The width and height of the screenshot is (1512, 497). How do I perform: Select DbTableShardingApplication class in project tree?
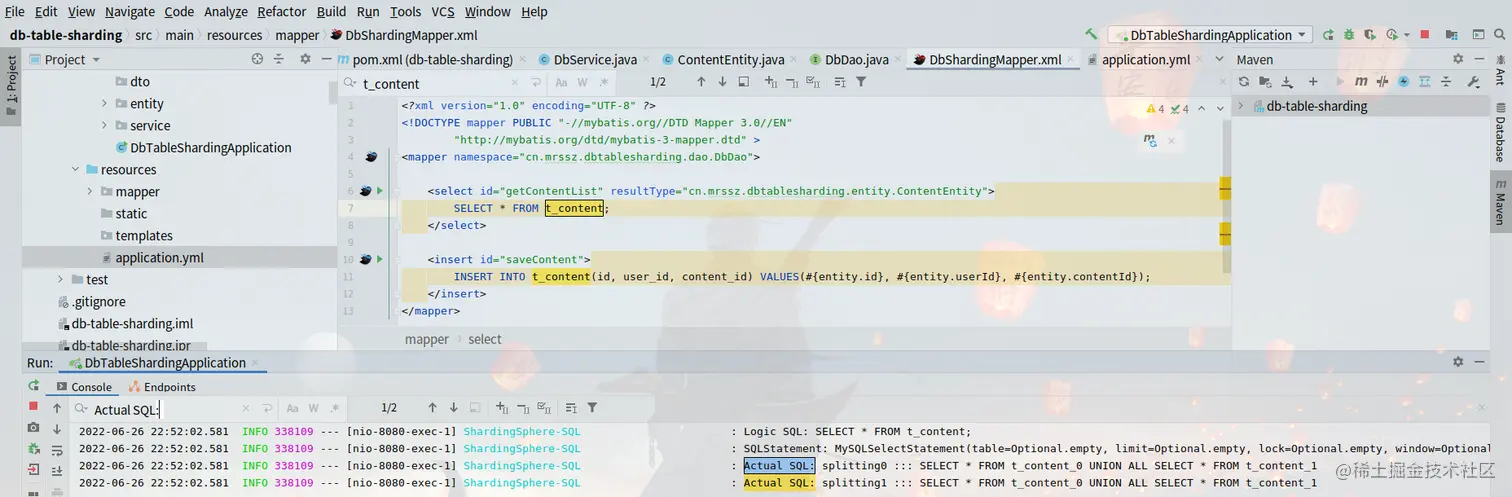[210, 147]
